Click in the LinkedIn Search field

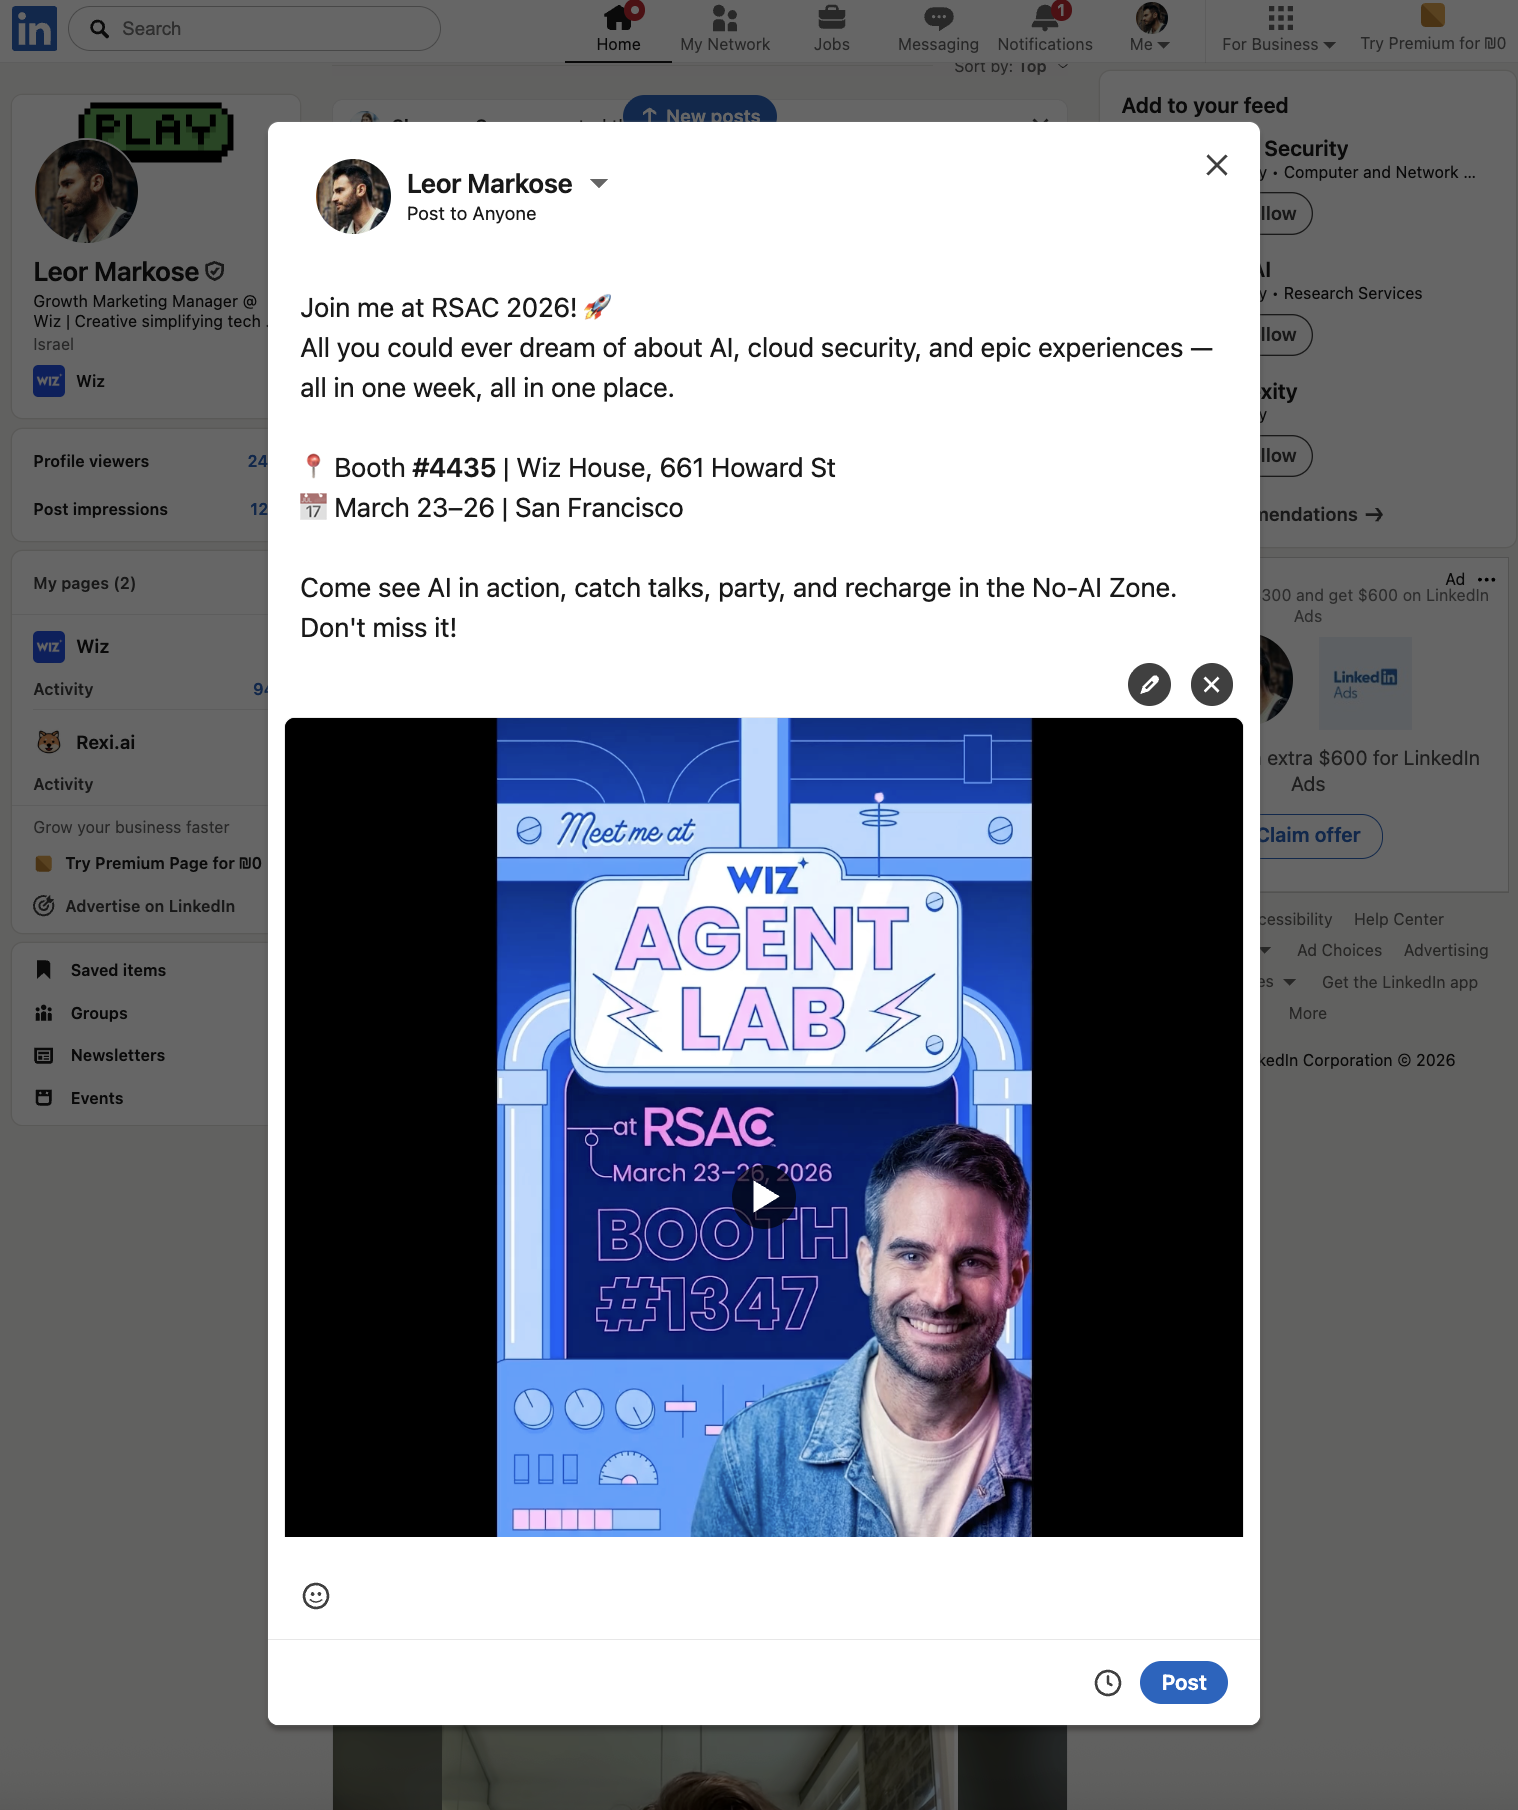[254, 29]
